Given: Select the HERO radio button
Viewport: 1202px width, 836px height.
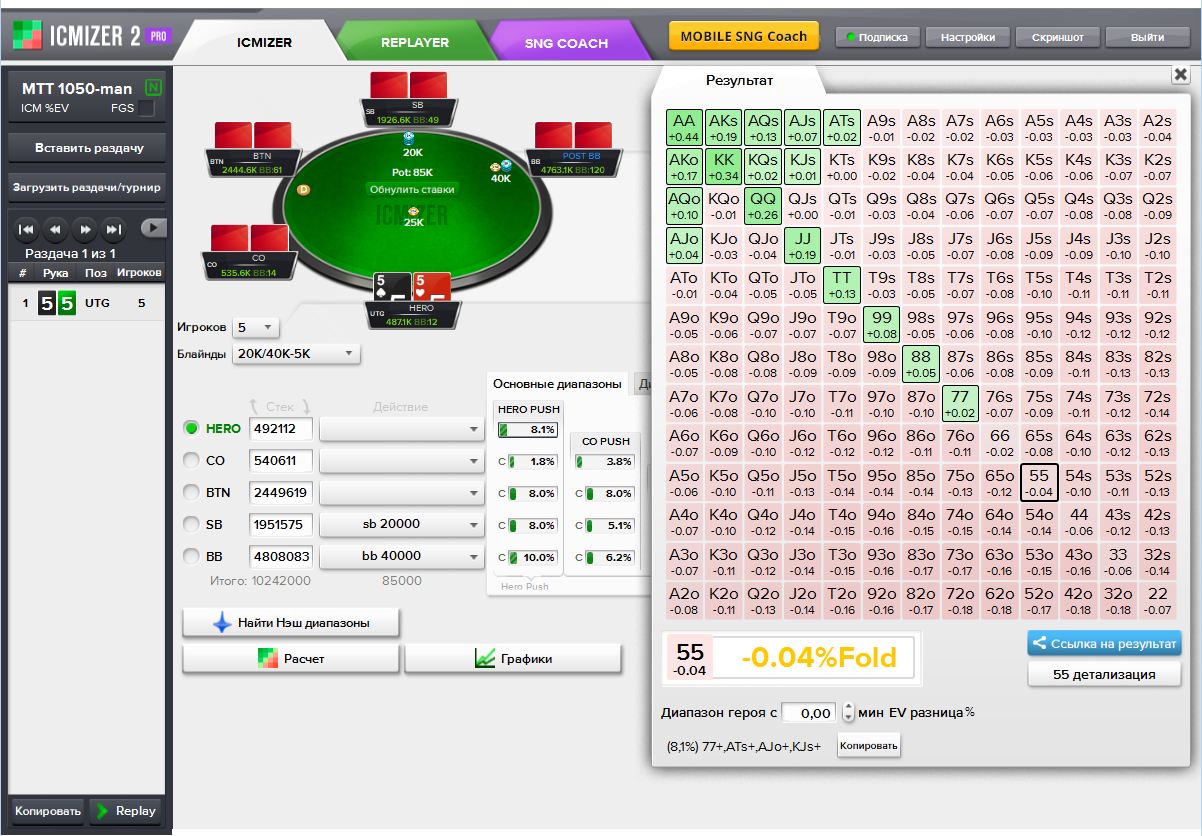Looking at the screenshot, I should pos(192,428).
